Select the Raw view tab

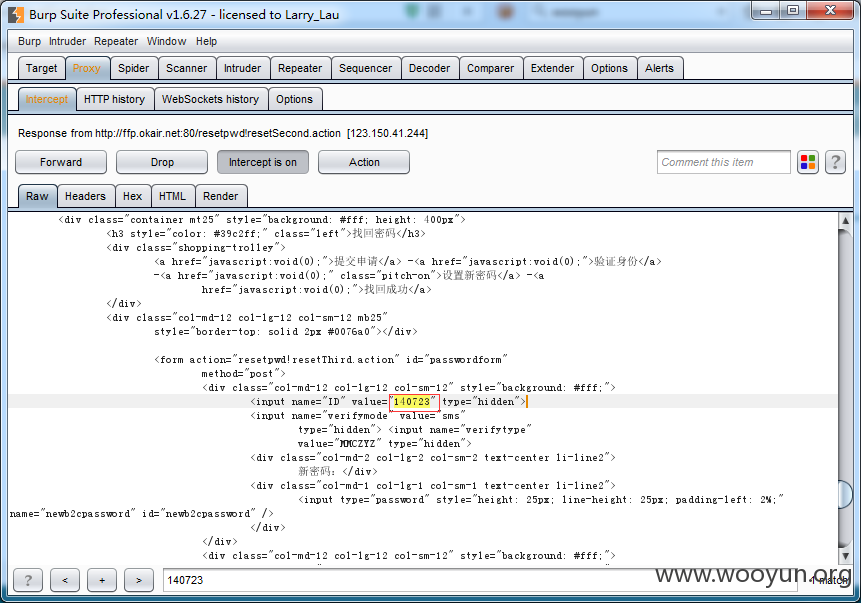(37, 196)
